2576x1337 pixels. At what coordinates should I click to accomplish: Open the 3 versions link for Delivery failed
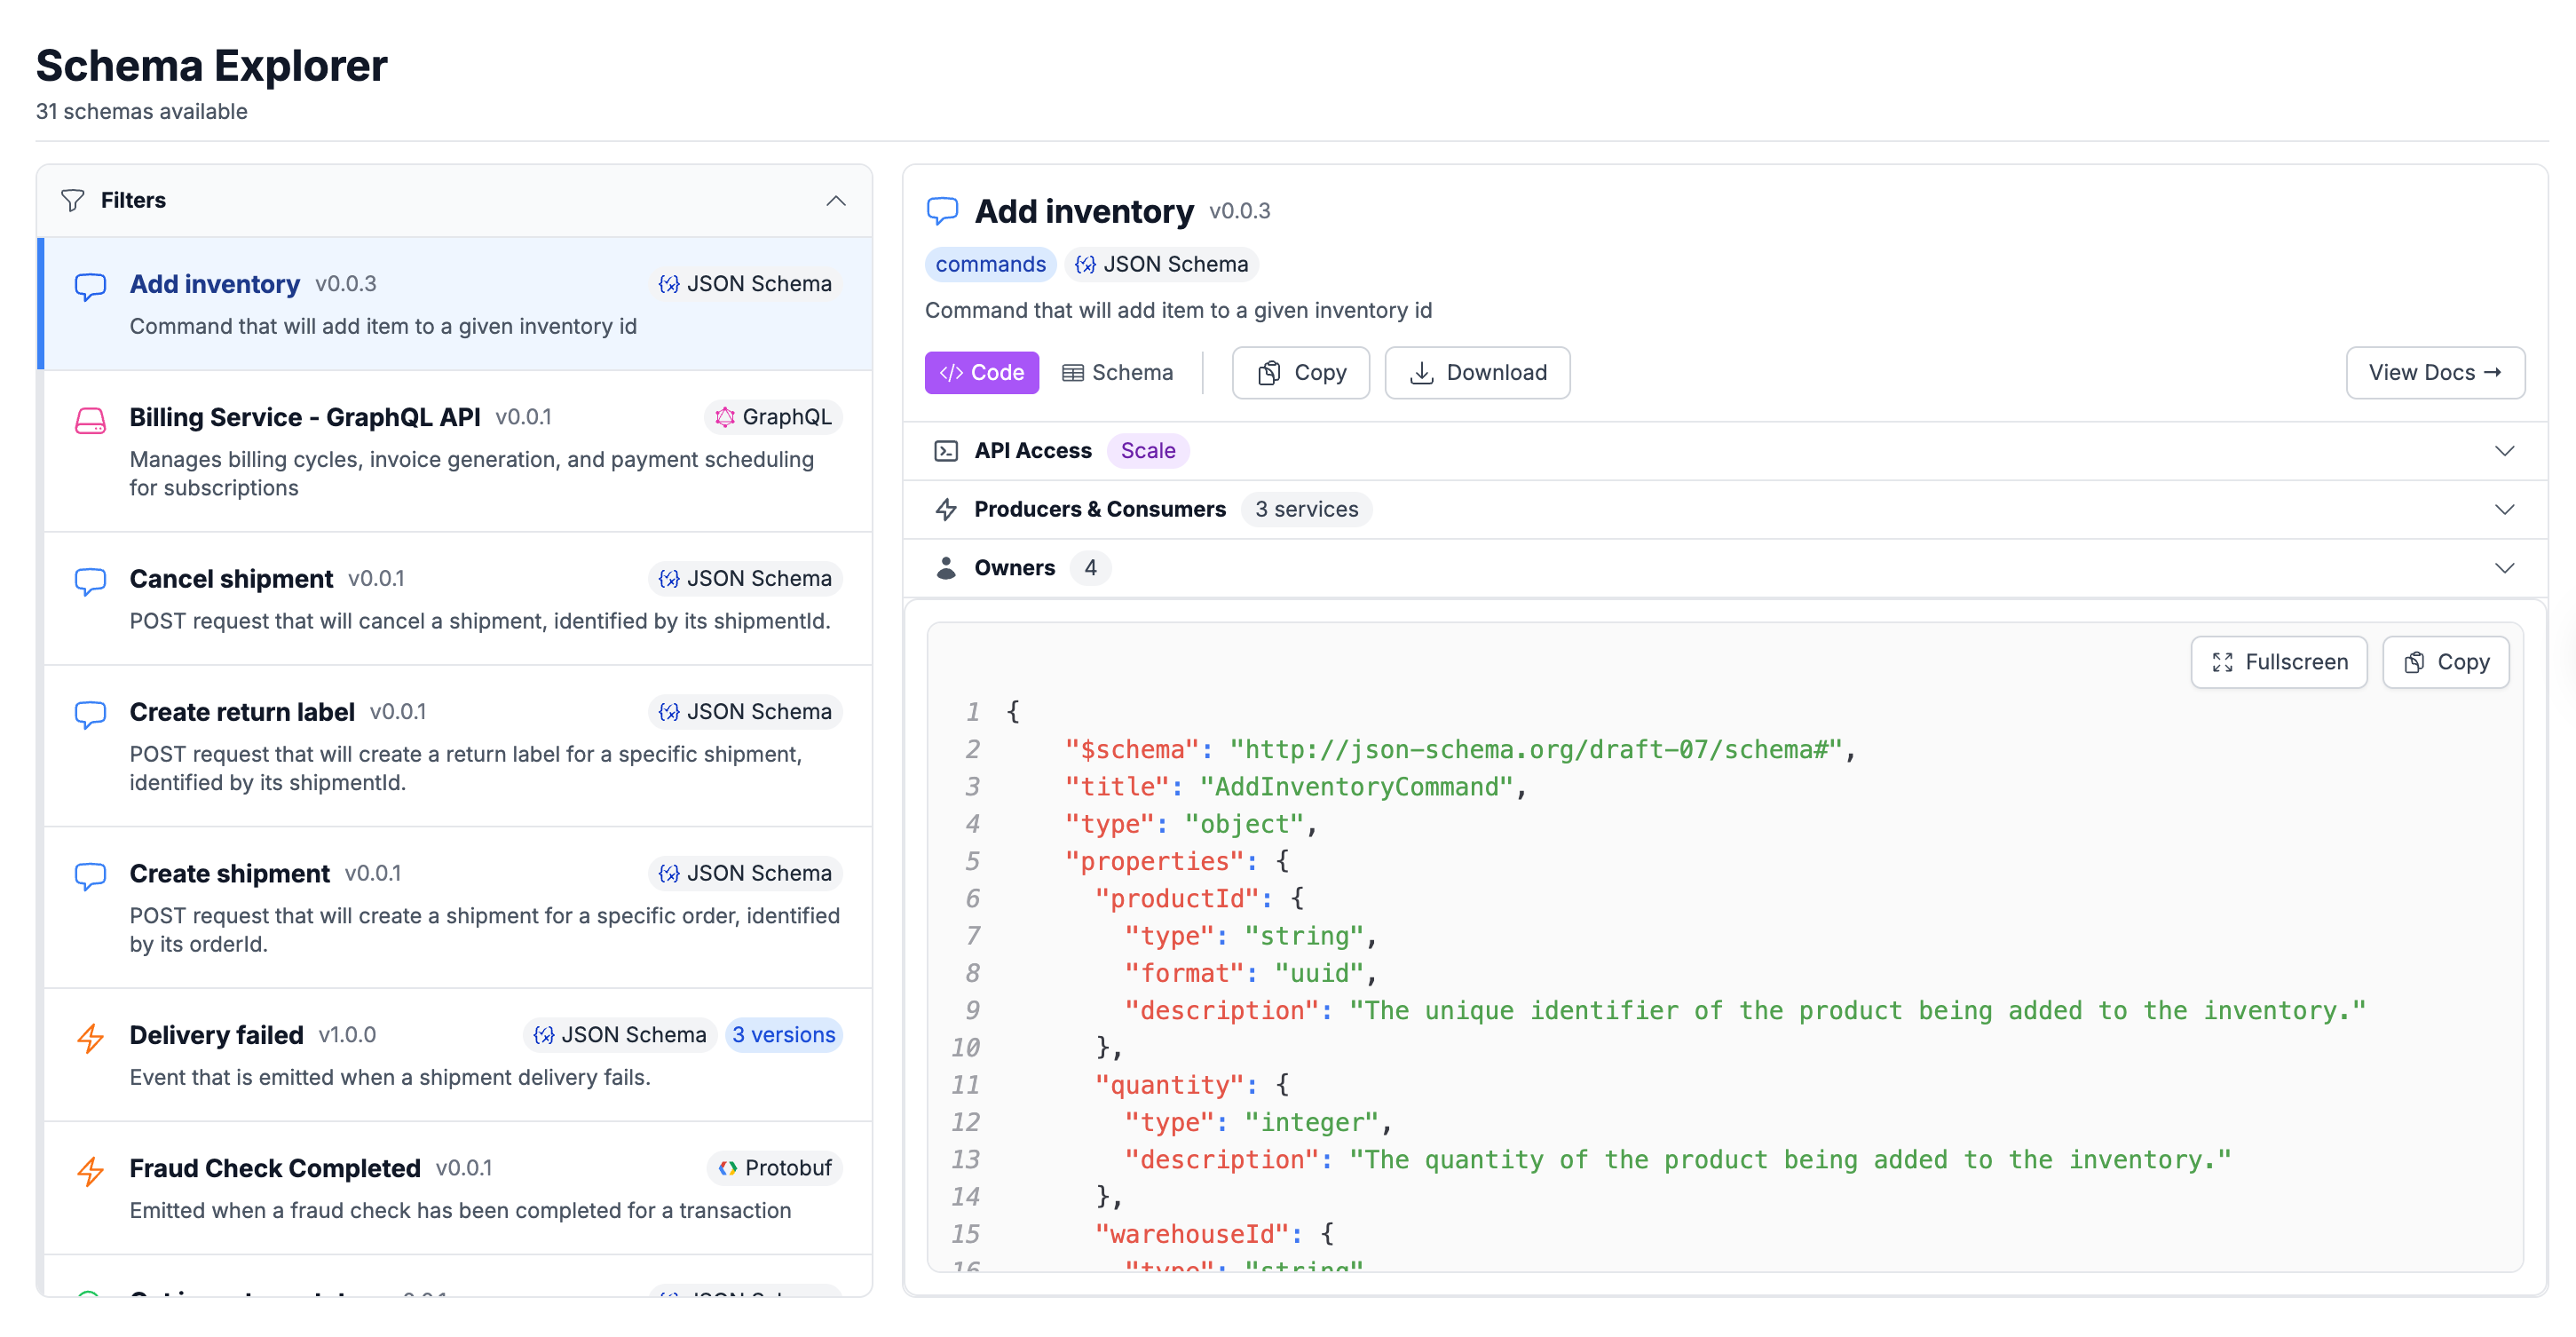(784, 1035)
